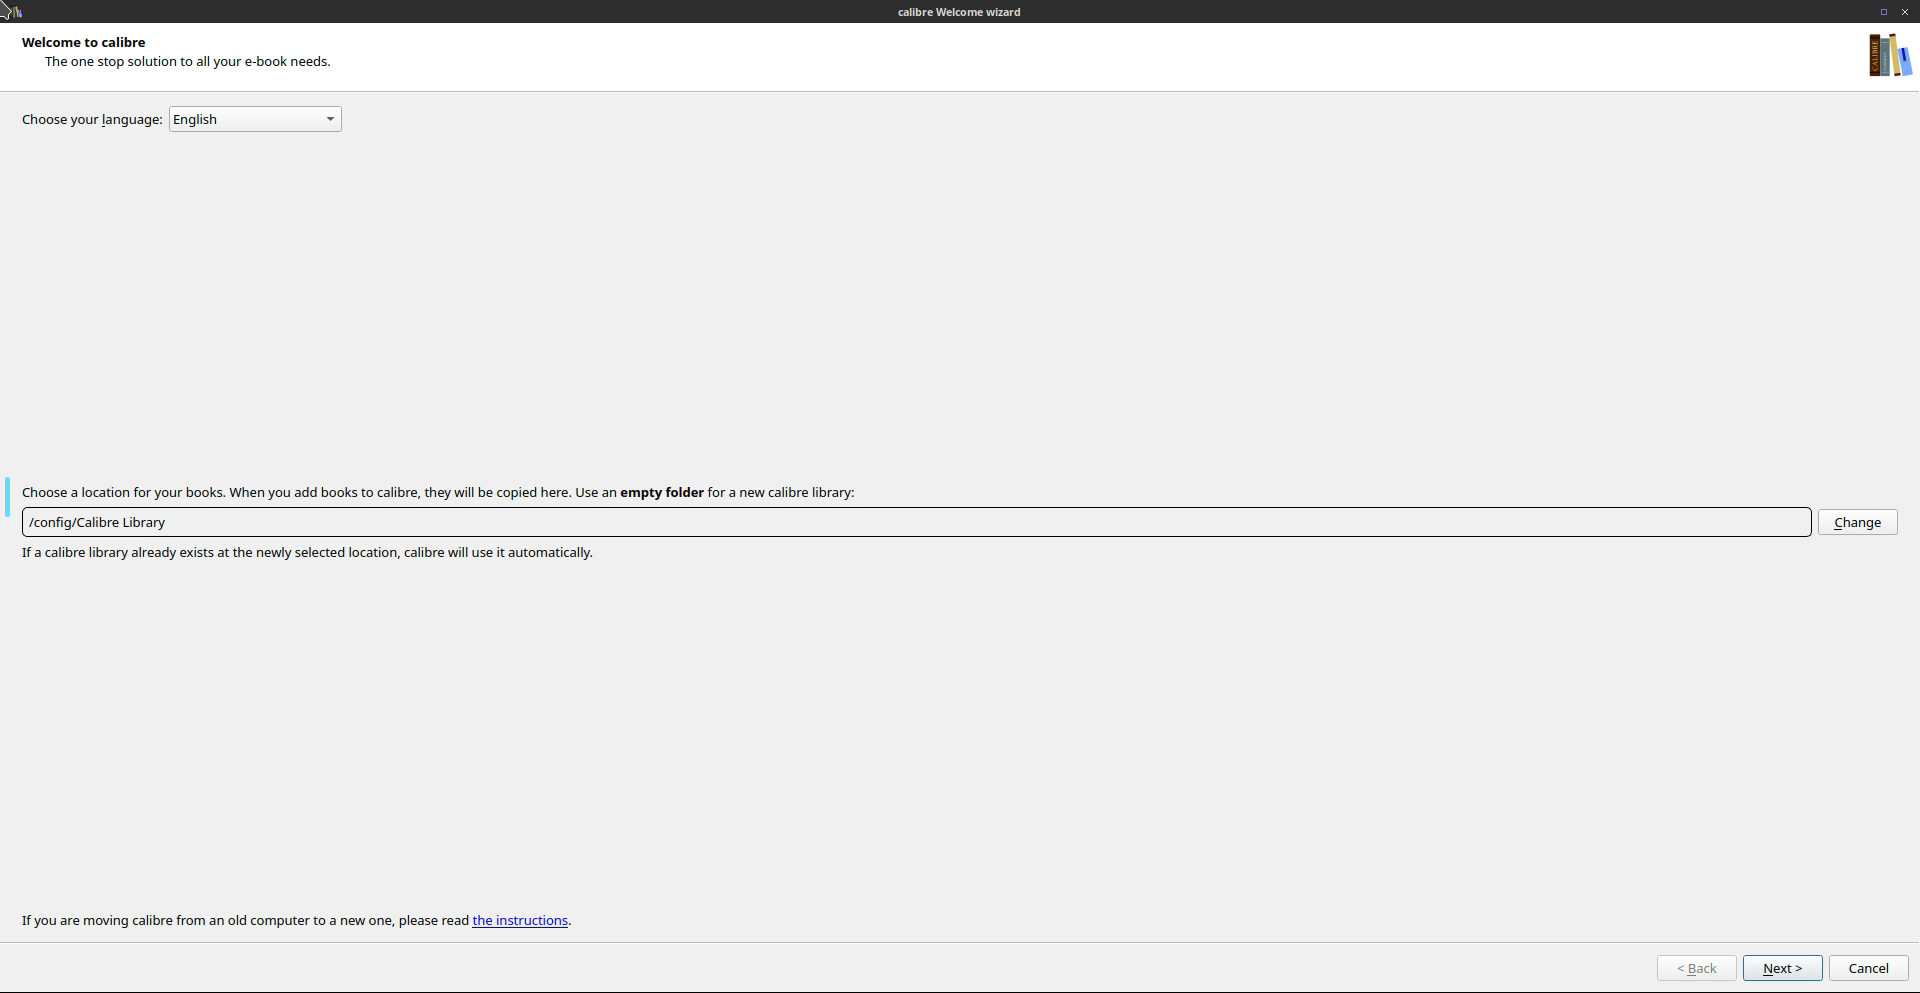
Task: Proceed with the Next button
Action: 1782,968
